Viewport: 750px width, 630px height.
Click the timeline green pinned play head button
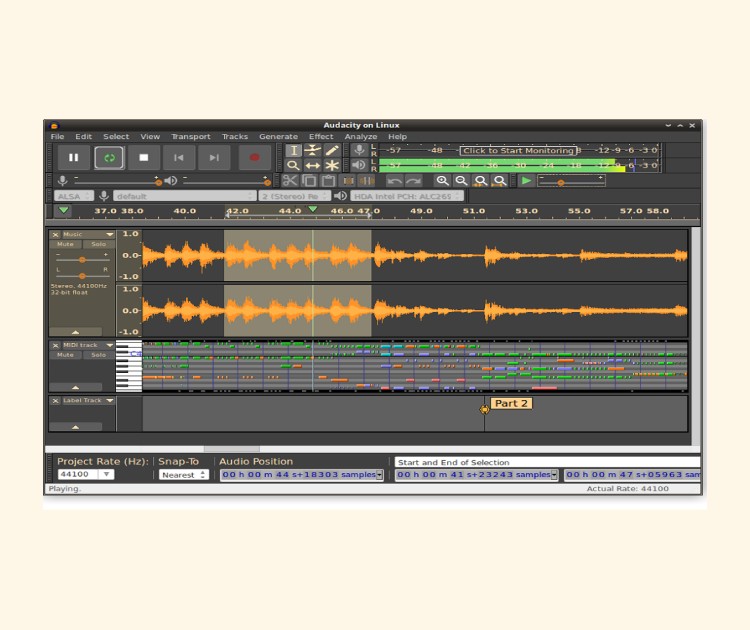pyautogui.click(x=63, y=210)
